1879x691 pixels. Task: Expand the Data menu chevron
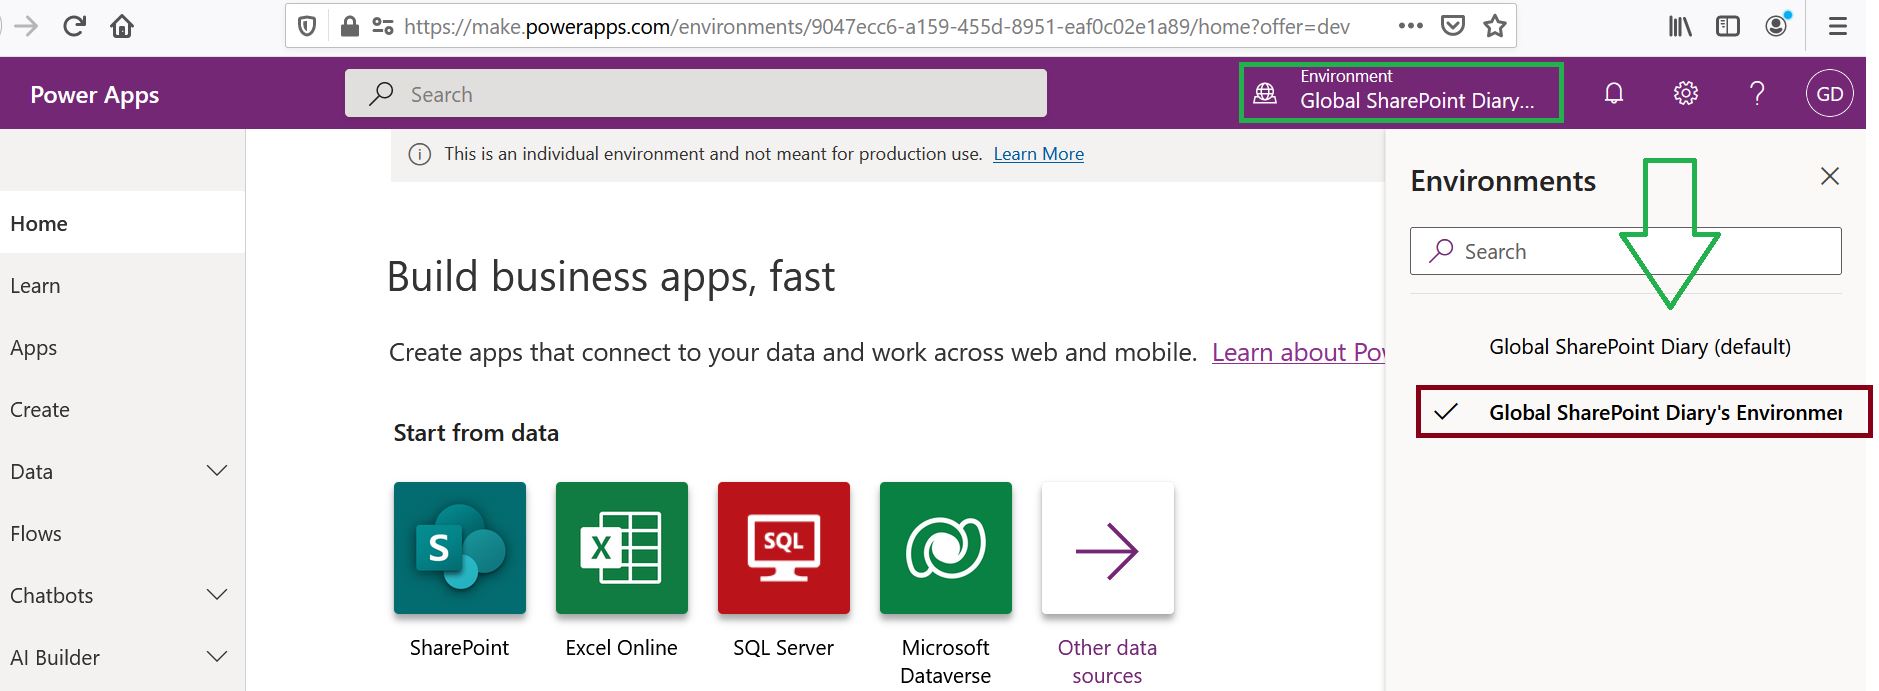pyautogui.click(x=217, y=471)
